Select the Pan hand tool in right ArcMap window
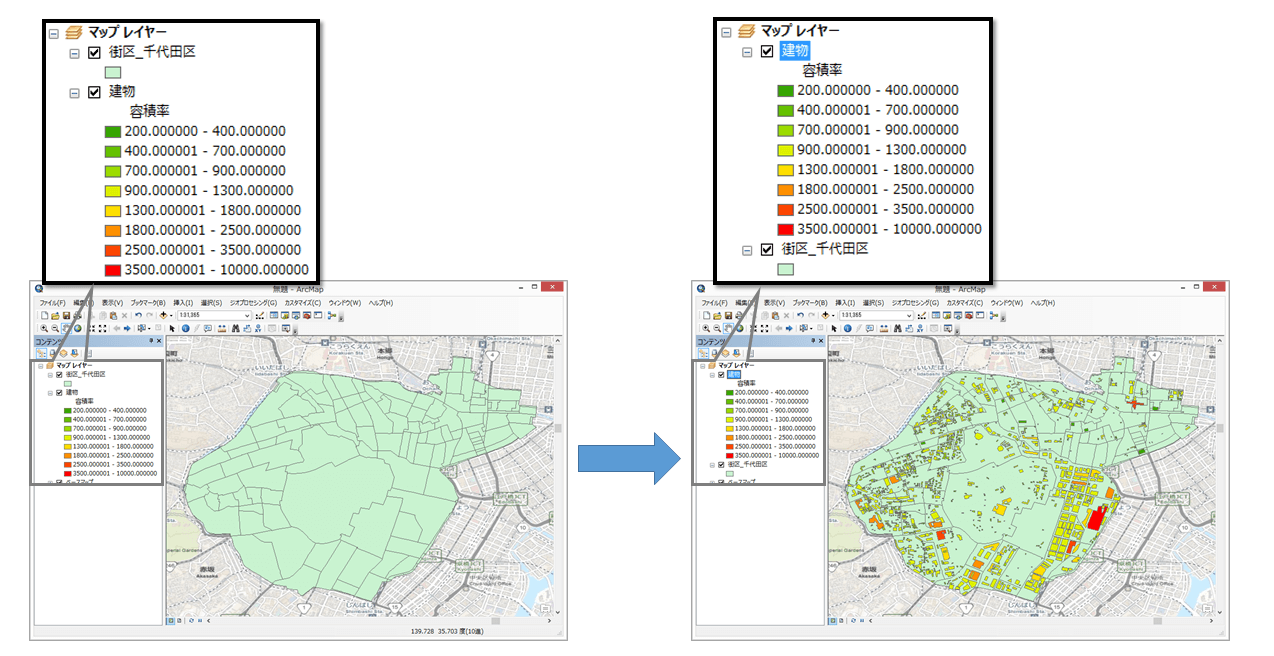The image size is (1274, 656). tap(727, 328)
